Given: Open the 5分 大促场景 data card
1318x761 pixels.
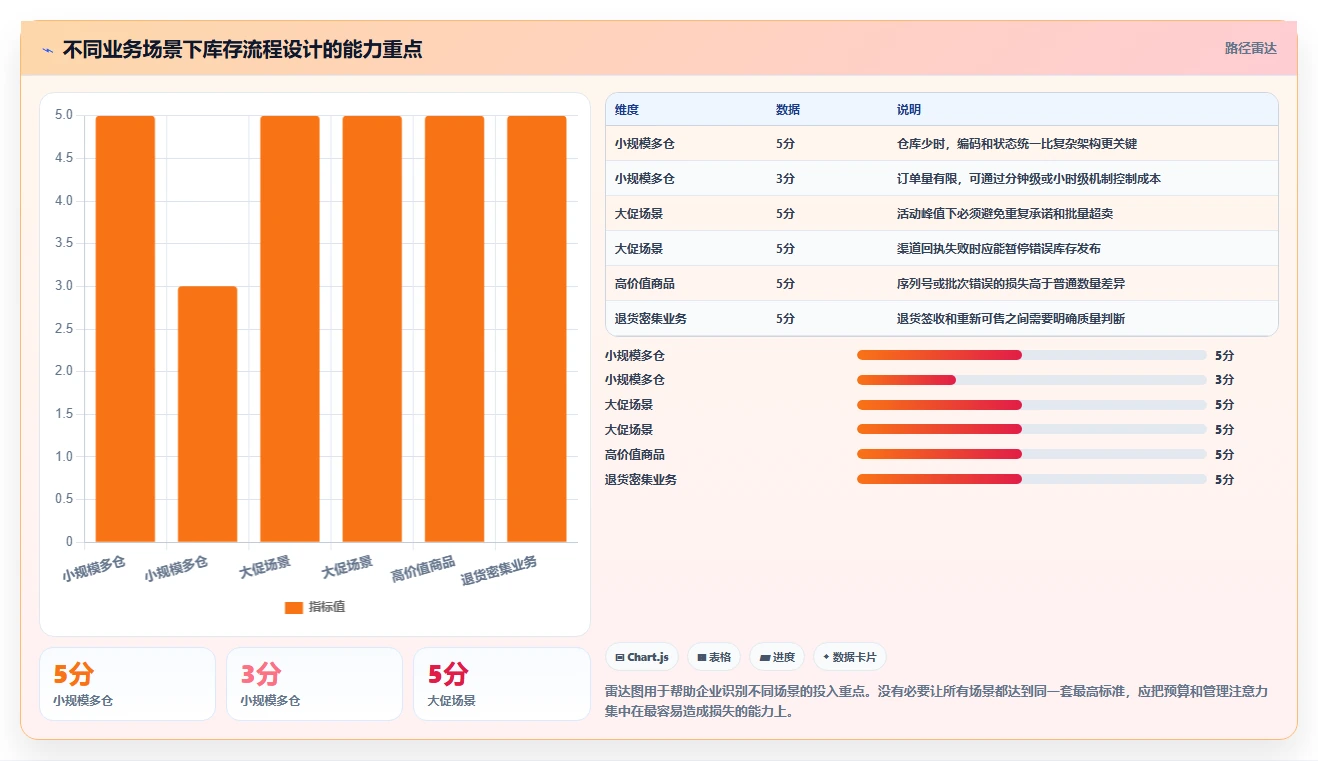Looking at the screenshot, I should (x=501, y=684).
